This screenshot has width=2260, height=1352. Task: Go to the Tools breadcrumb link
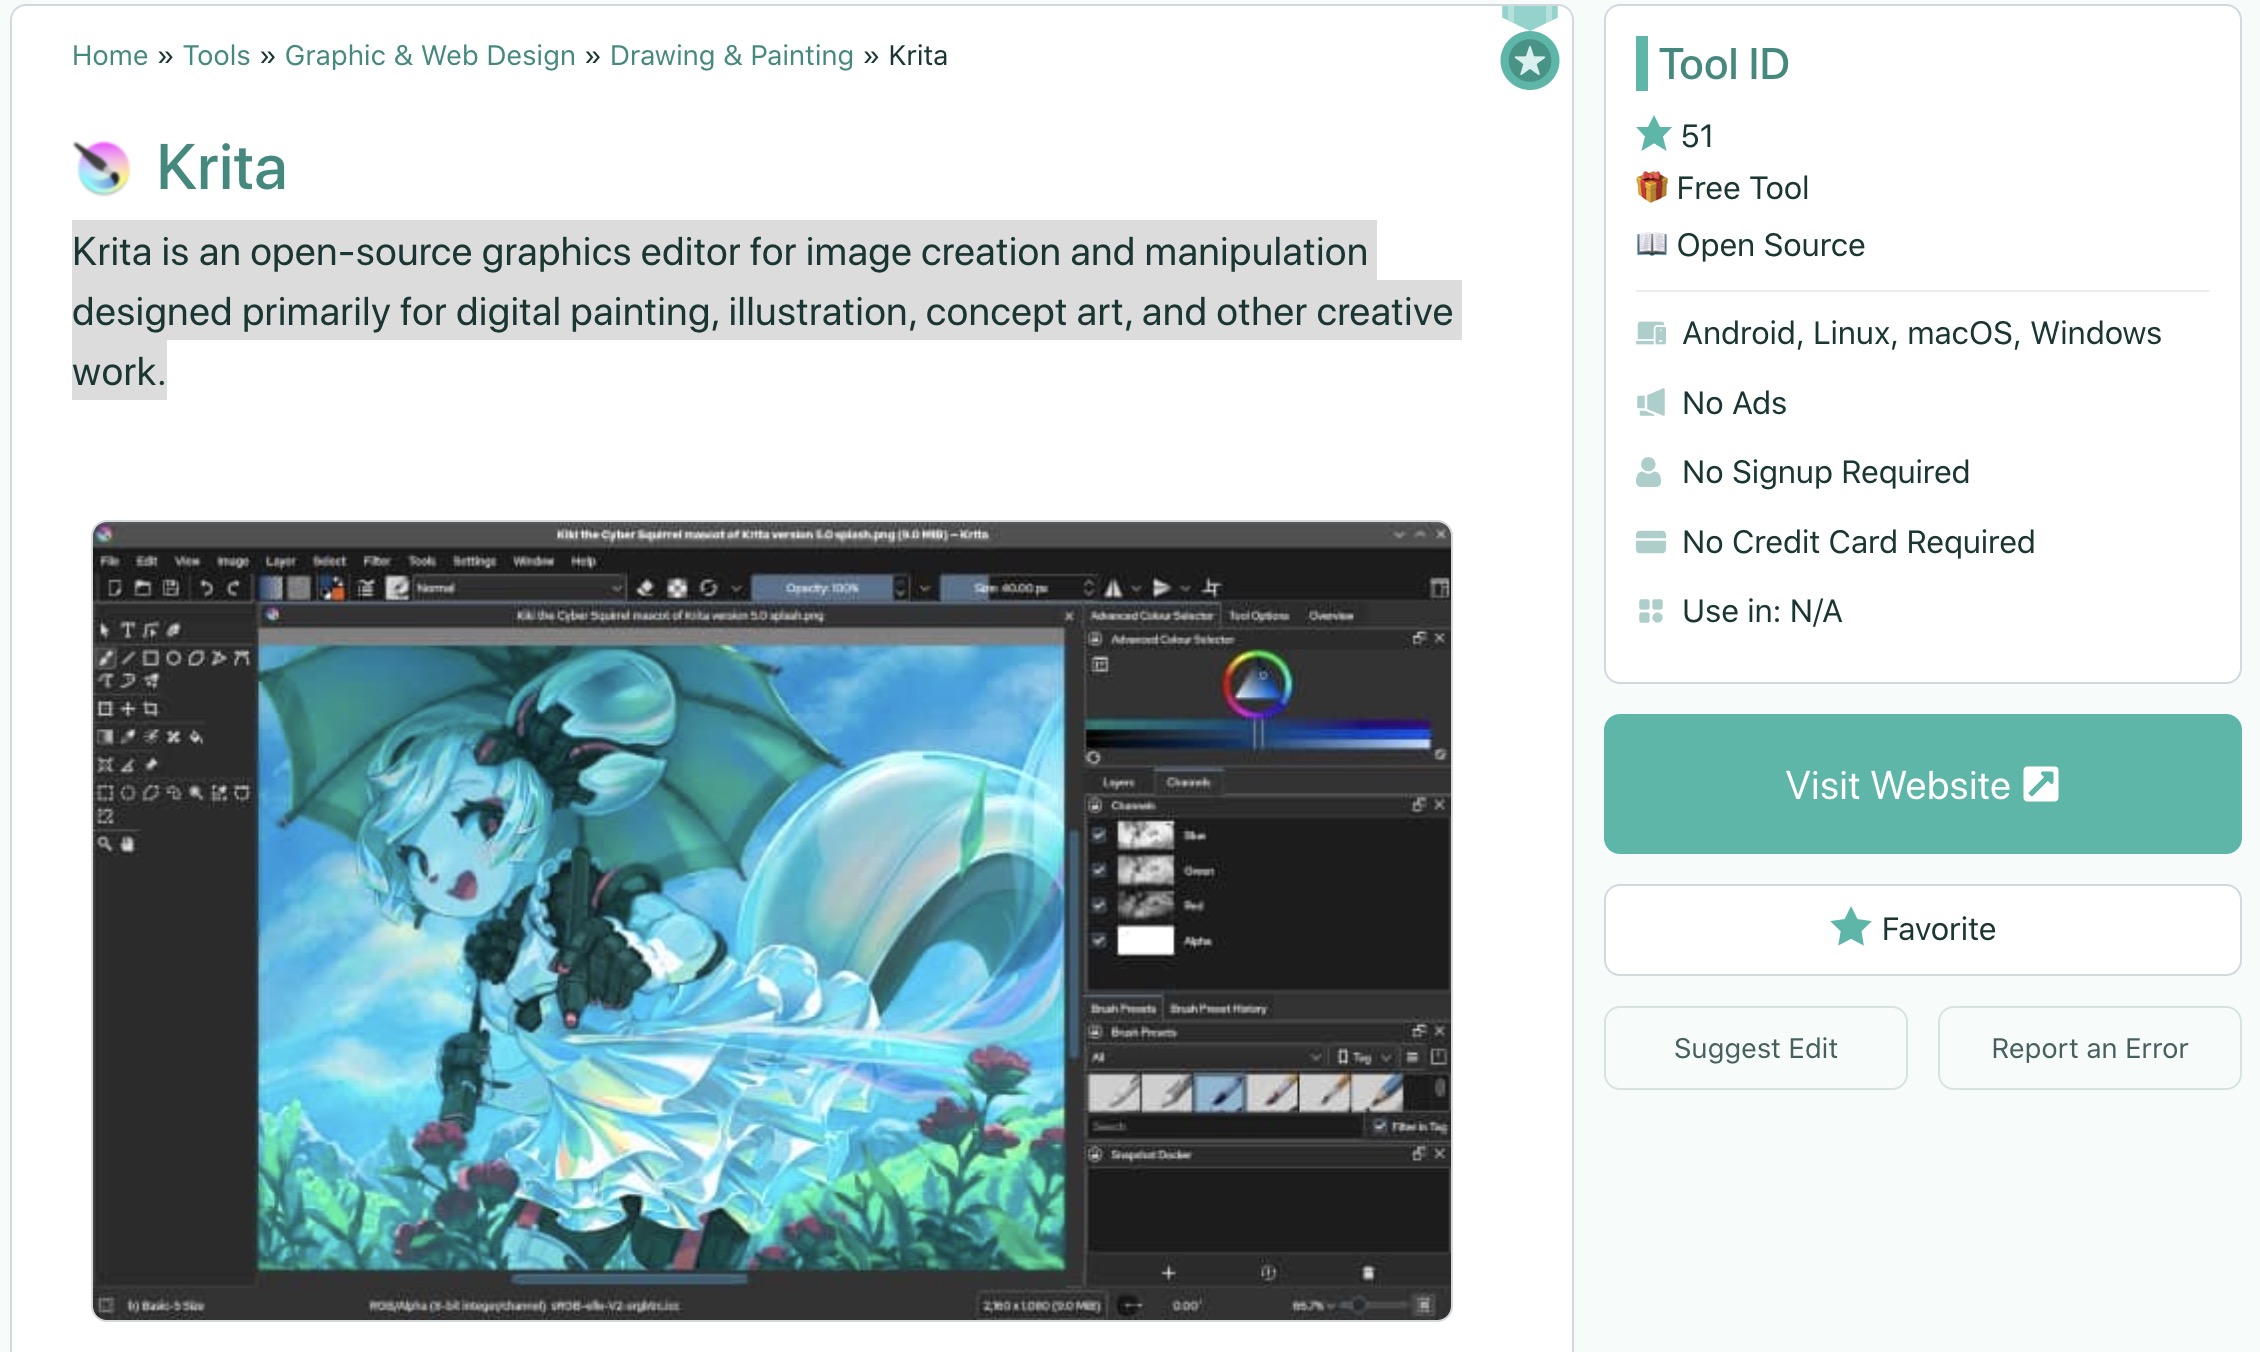216,55
